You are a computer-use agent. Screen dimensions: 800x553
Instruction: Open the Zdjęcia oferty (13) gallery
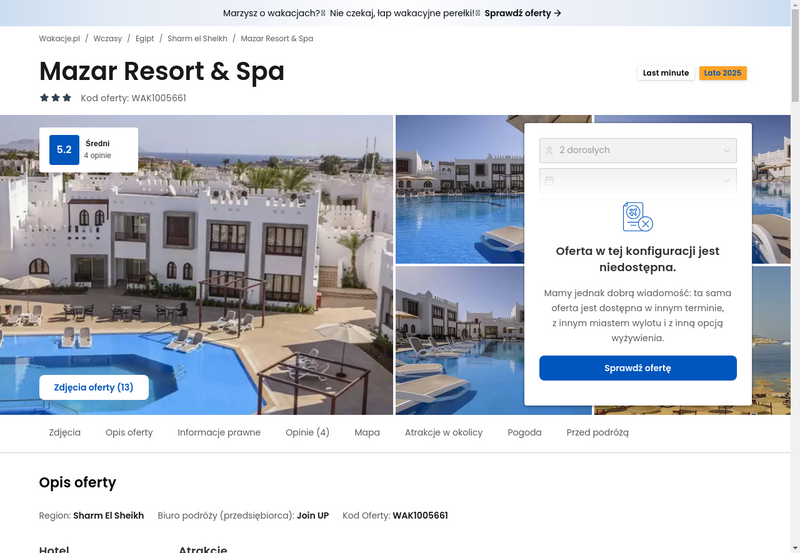click(94, 387)
